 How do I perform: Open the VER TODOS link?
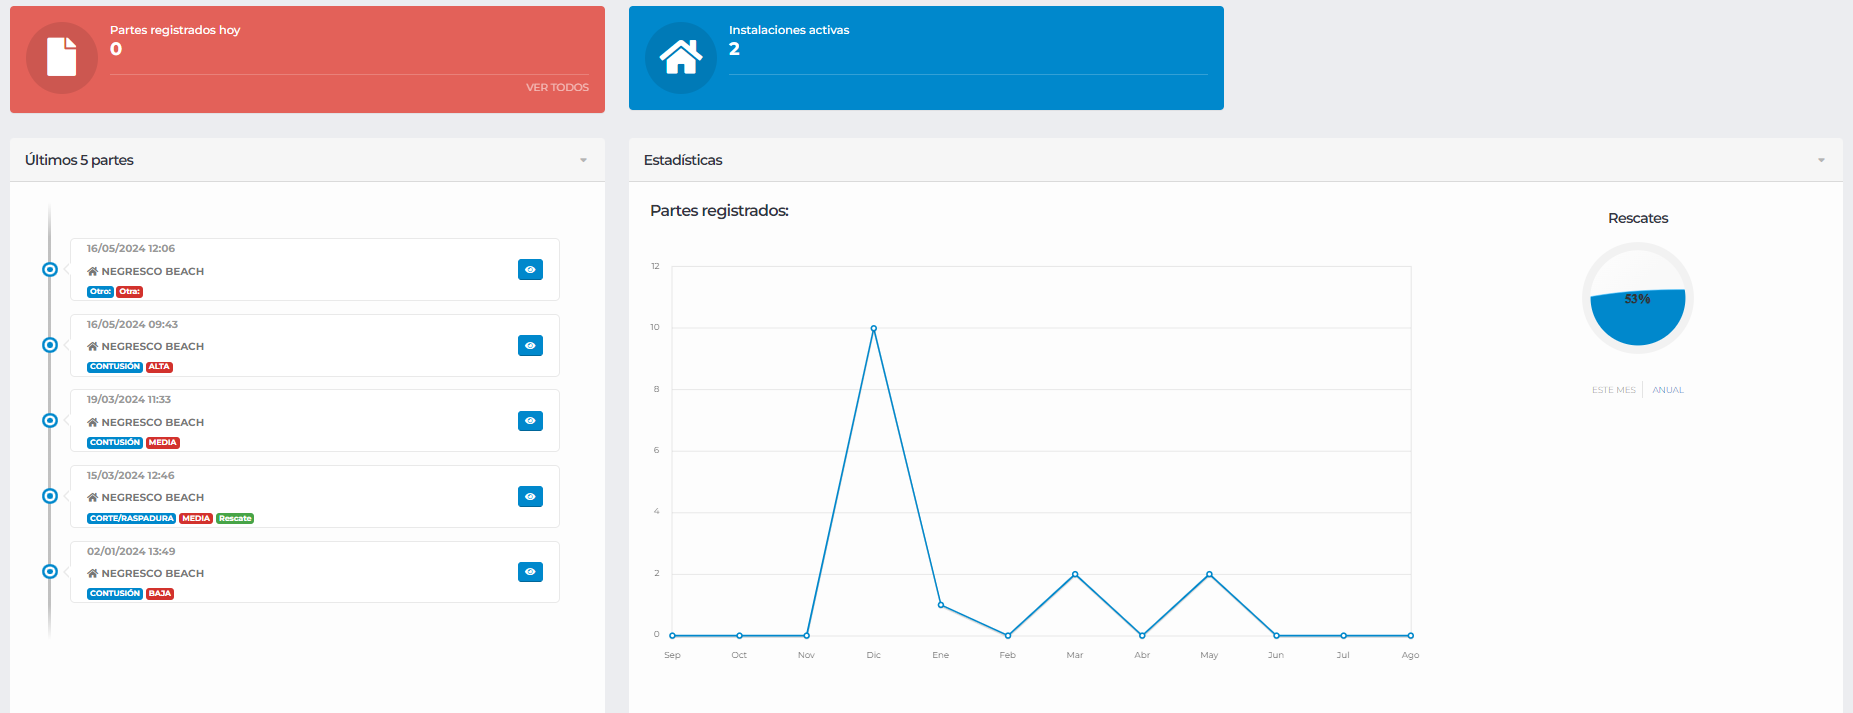pyautogui.click(x=557, y=88)
